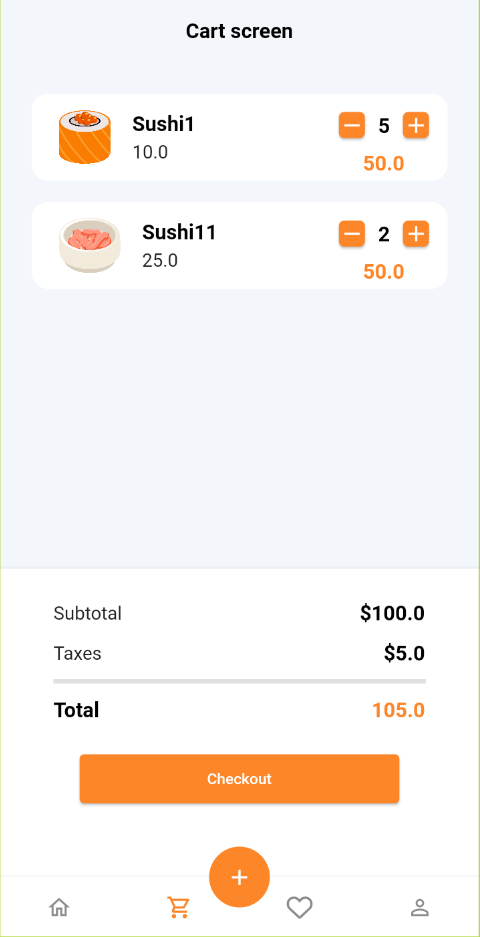Select the Sushi1 item name
The image size is (480, 937).
coord(163,124)
